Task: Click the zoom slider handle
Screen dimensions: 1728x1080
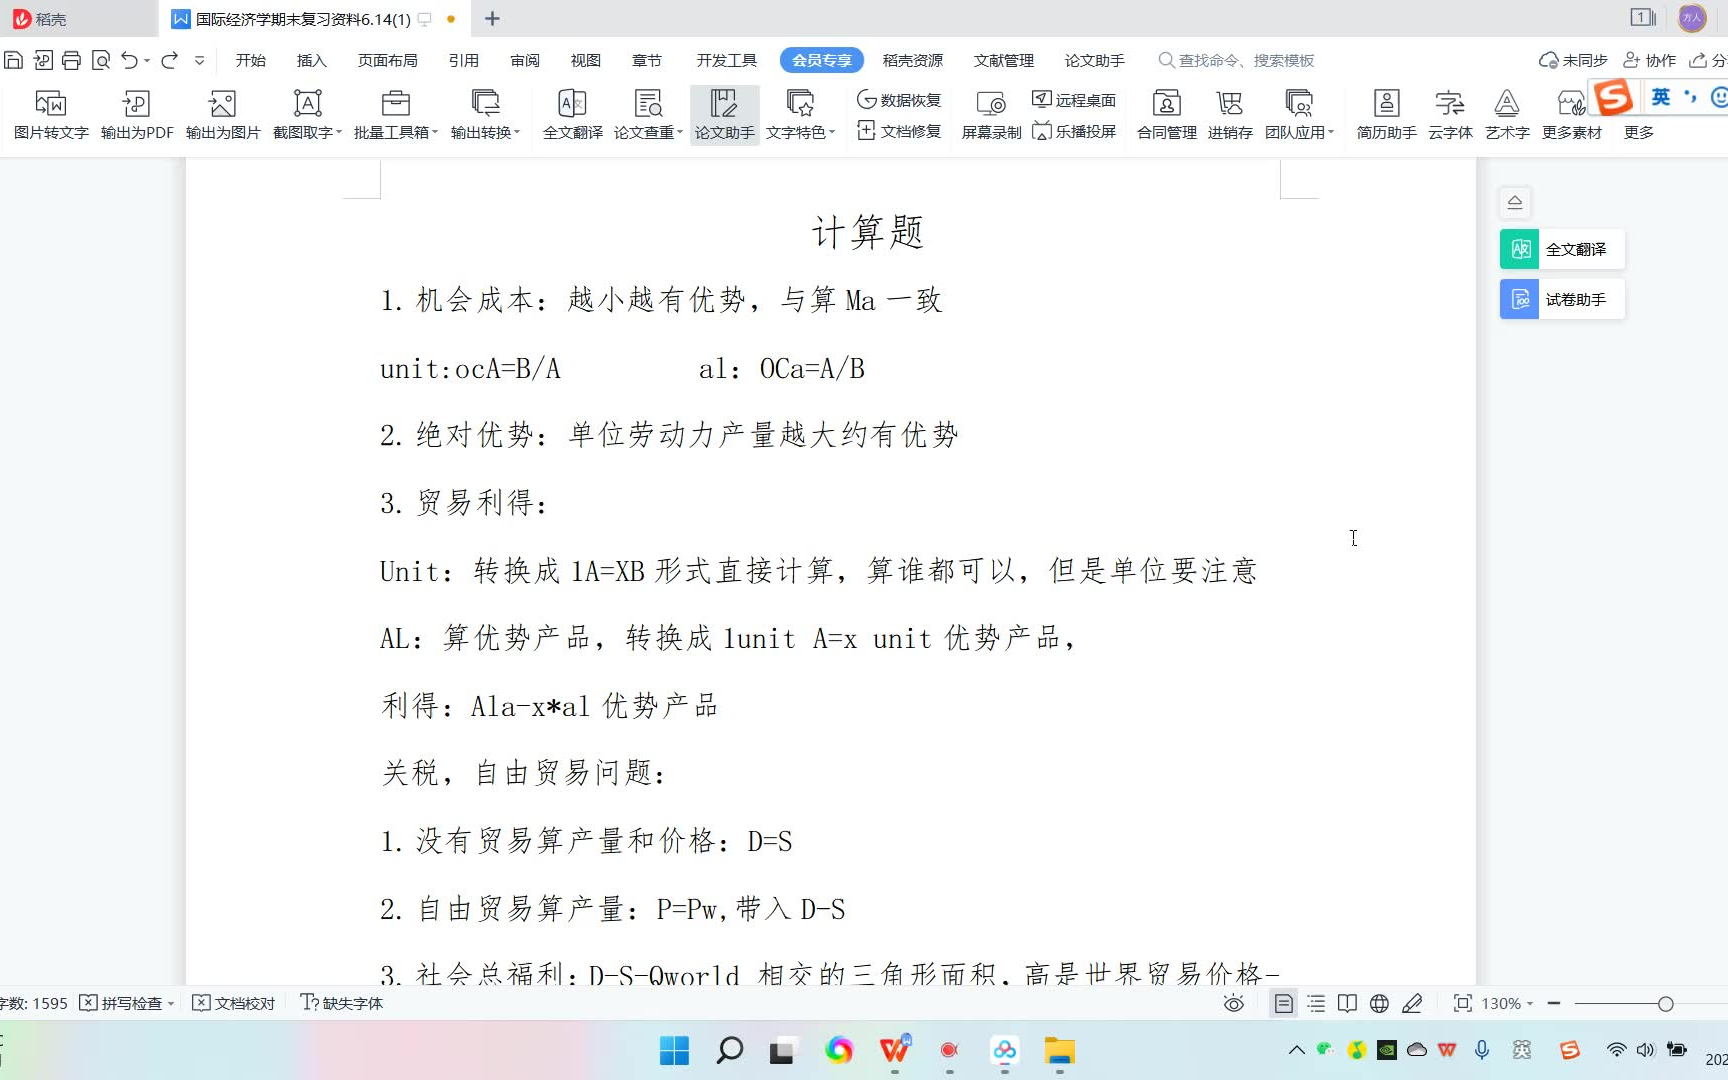Action: tap(1665, 1003)
